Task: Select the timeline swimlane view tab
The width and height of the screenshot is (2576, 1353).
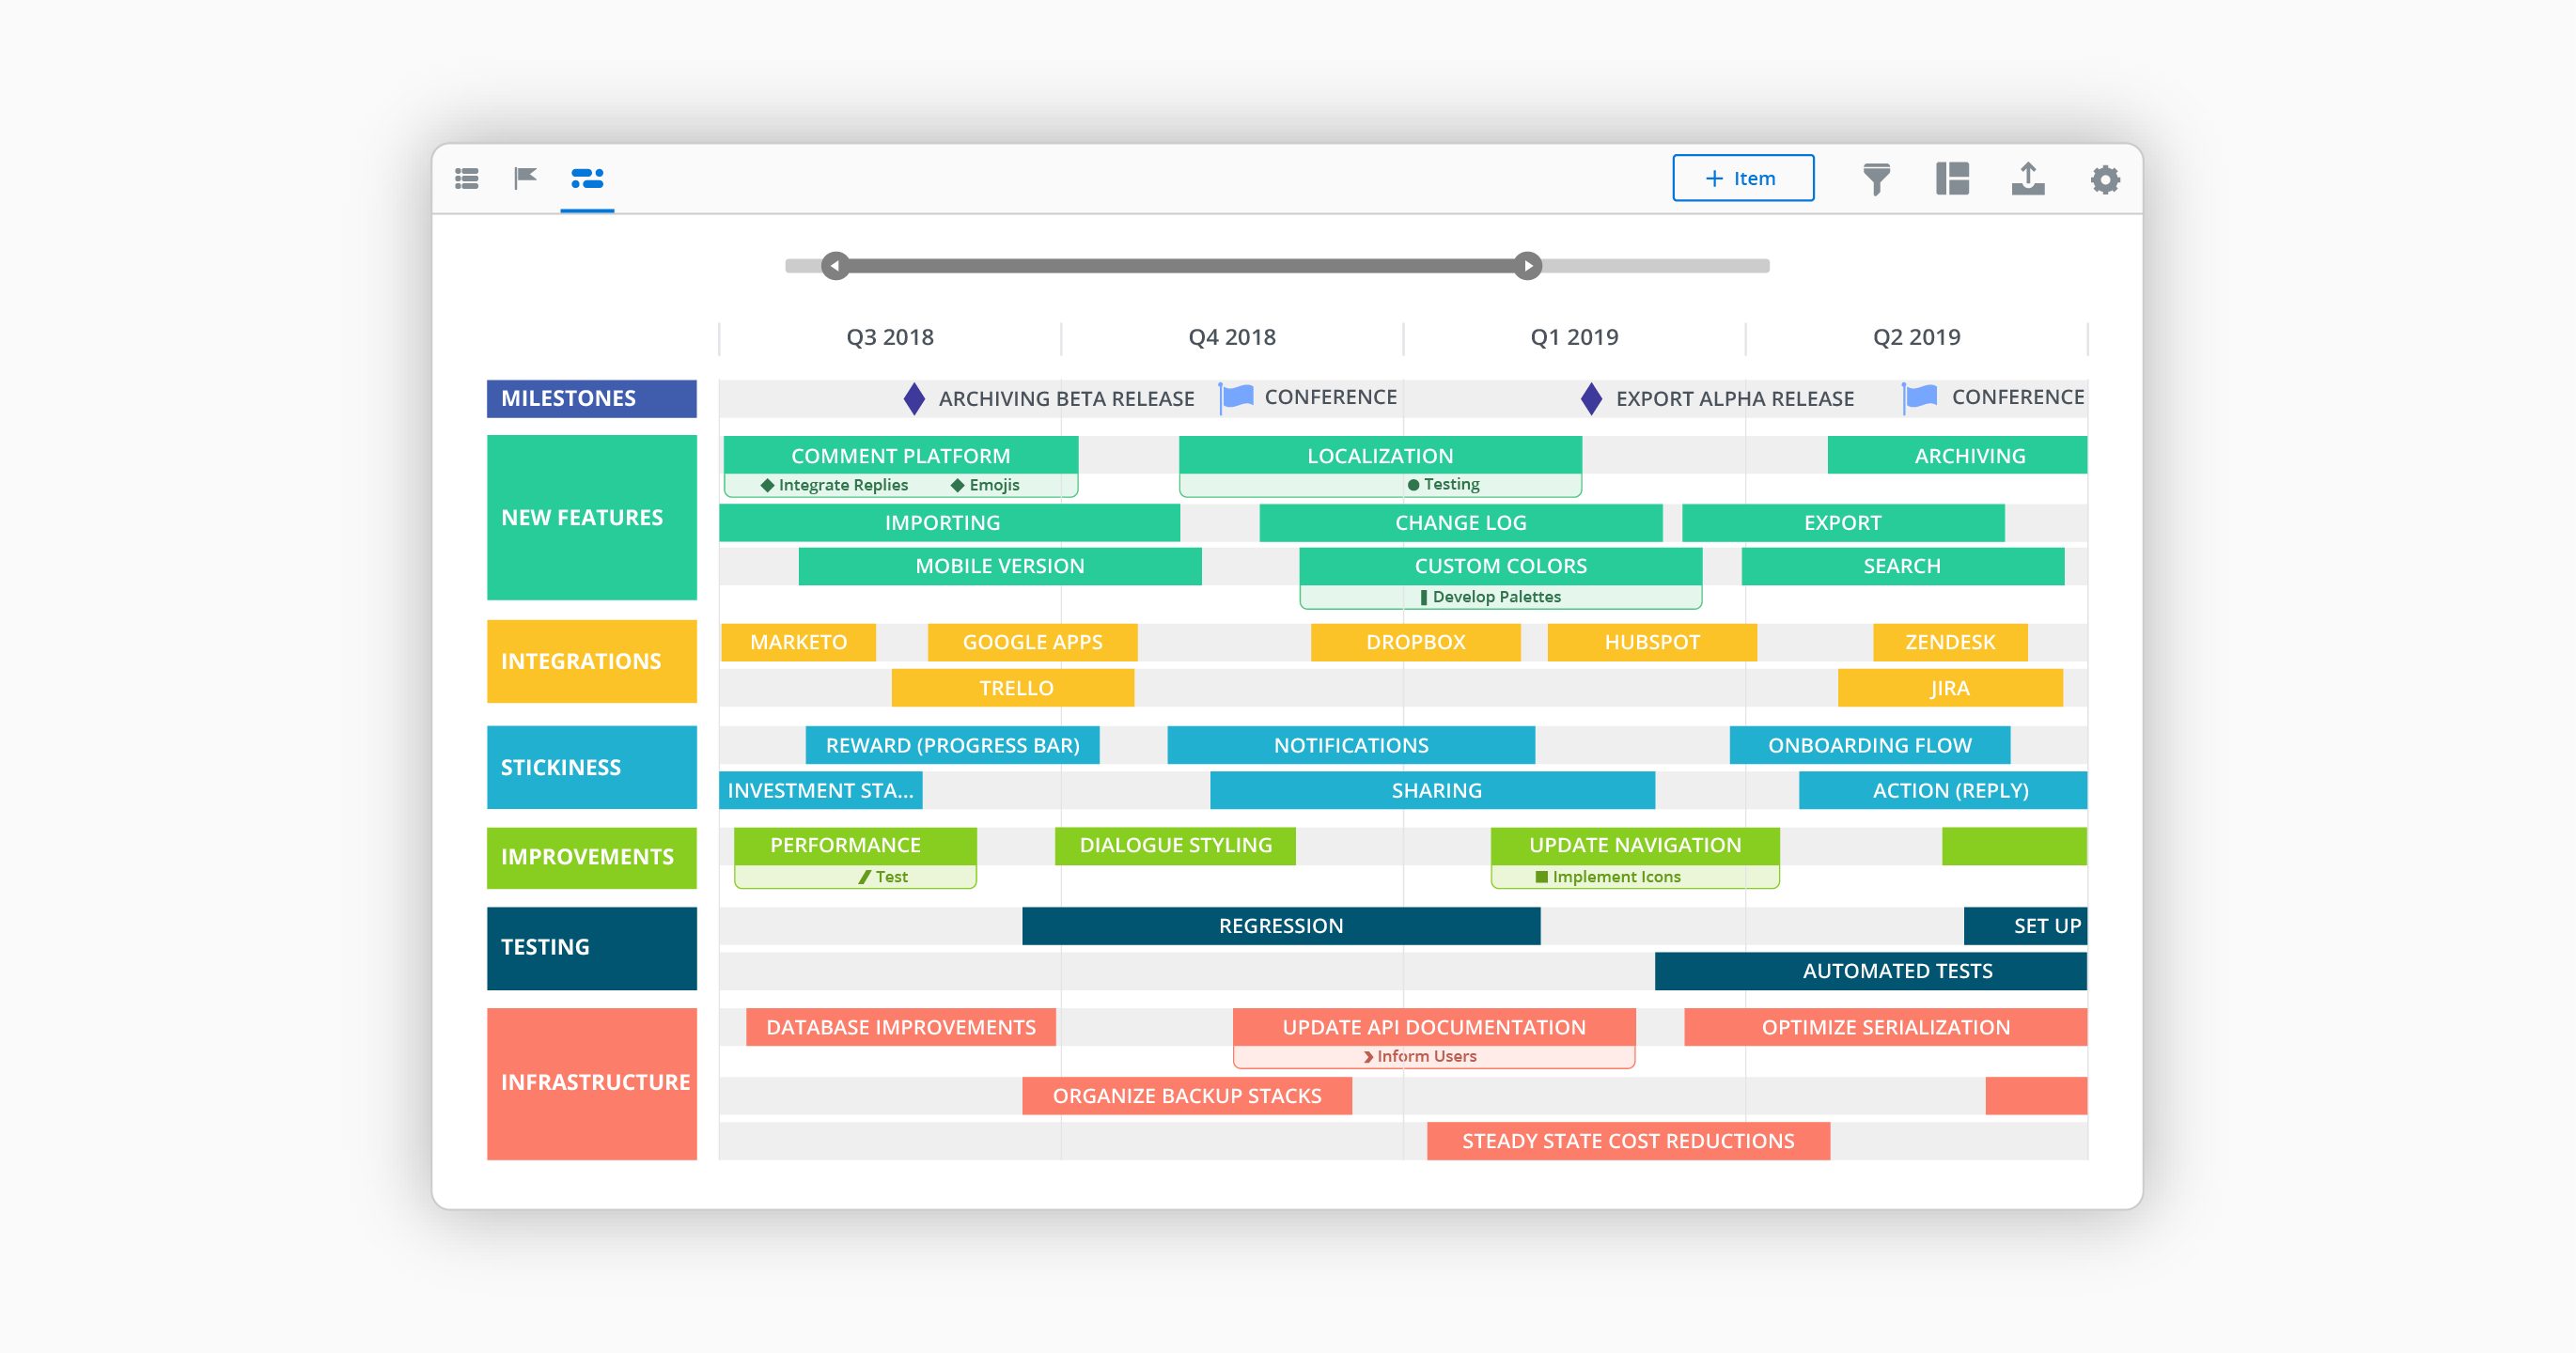Action: [x=587, y=178]
